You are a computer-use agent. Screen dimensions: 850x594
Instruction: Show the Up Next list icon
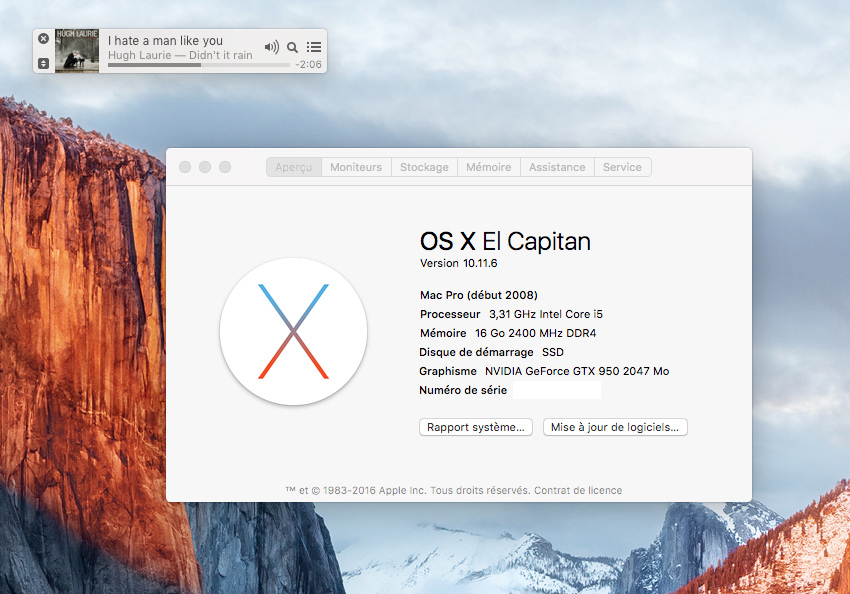314,47
